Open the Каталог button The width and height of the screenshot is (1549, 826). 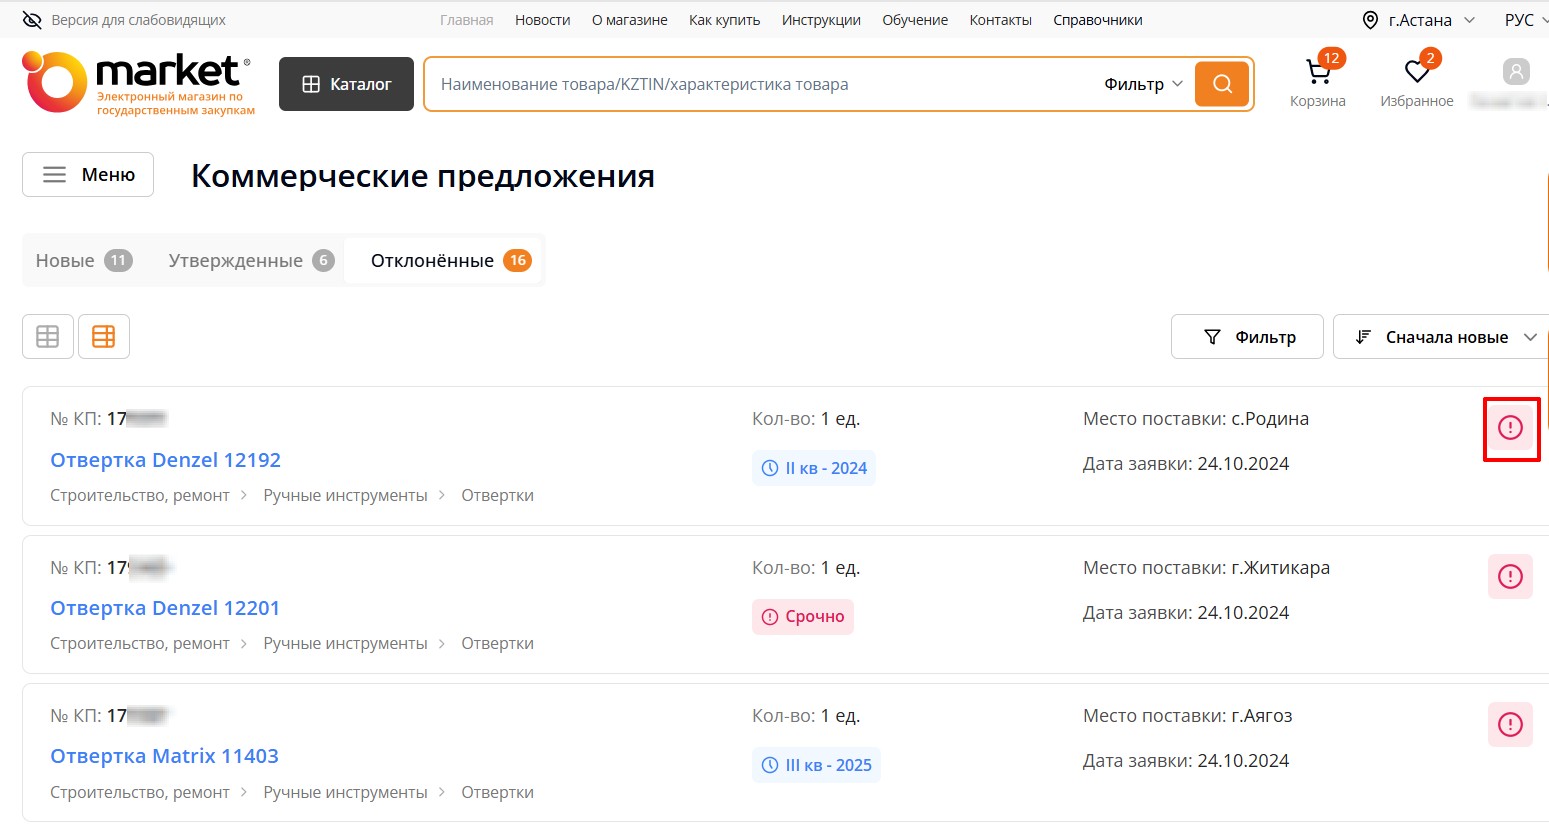tap(346, 84)
